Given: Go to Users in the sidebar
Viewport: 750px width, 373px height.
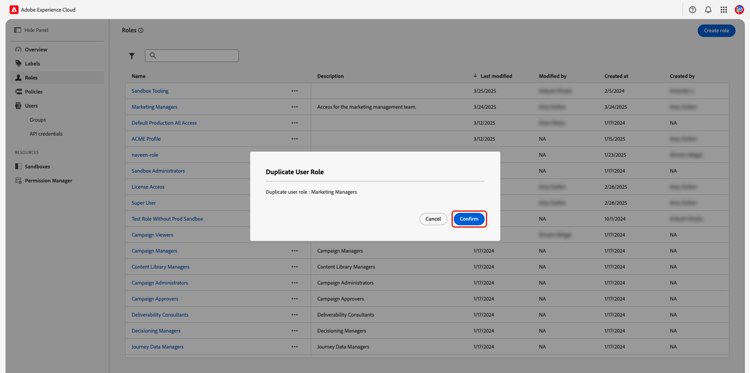Looking at the screenshot, I should click(31, 106).
